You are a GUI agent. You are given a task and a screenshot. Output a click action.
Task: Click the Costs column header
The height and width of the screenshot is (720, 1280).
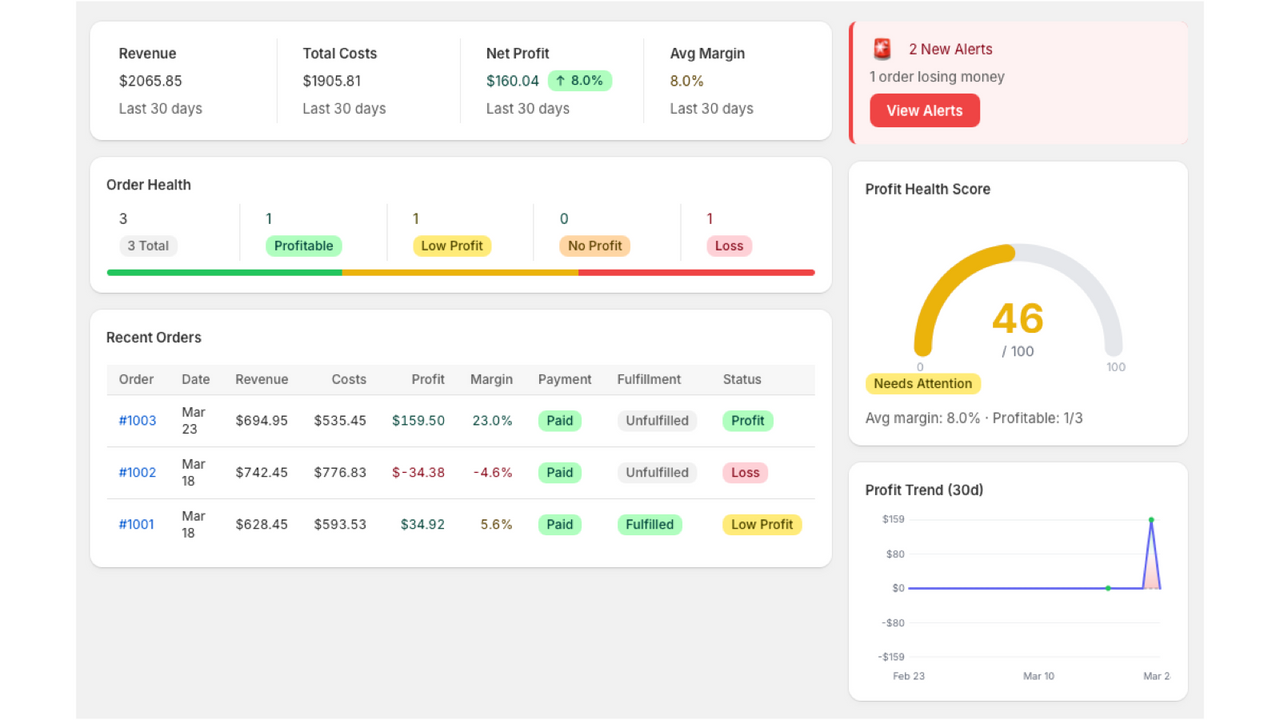(349, 380)
